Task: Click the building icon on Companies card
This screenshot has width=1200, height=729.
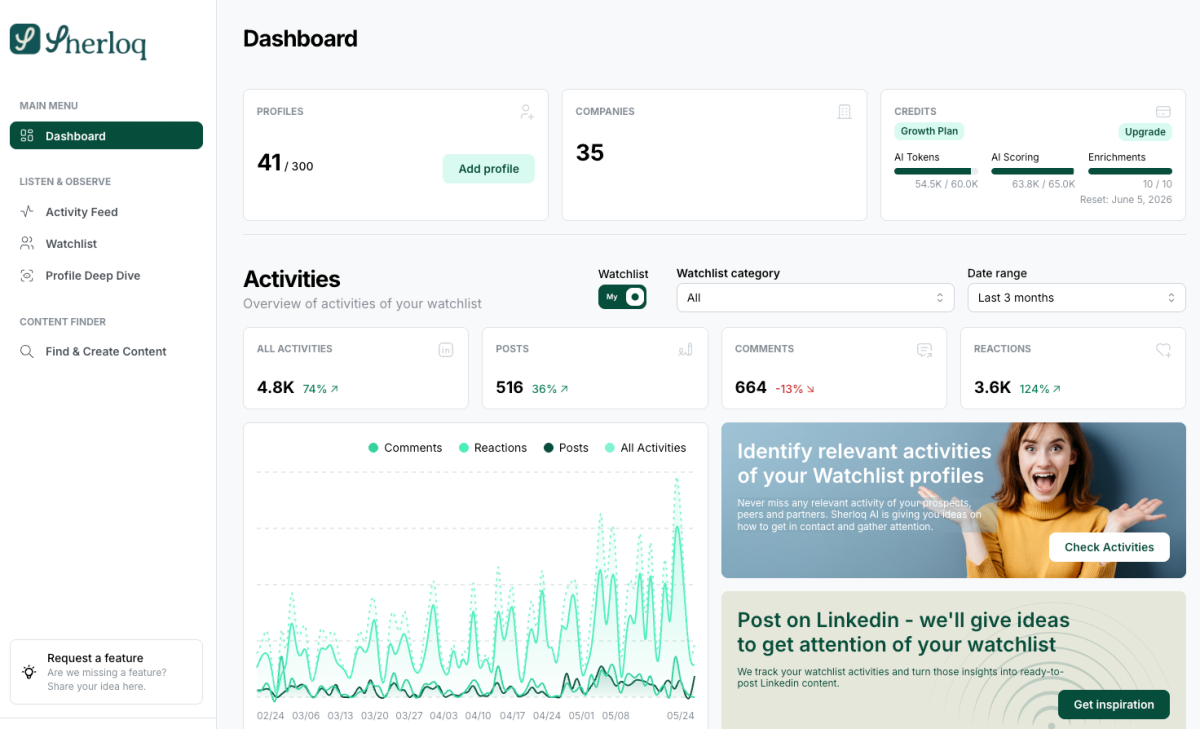Action: coord(845,112)
